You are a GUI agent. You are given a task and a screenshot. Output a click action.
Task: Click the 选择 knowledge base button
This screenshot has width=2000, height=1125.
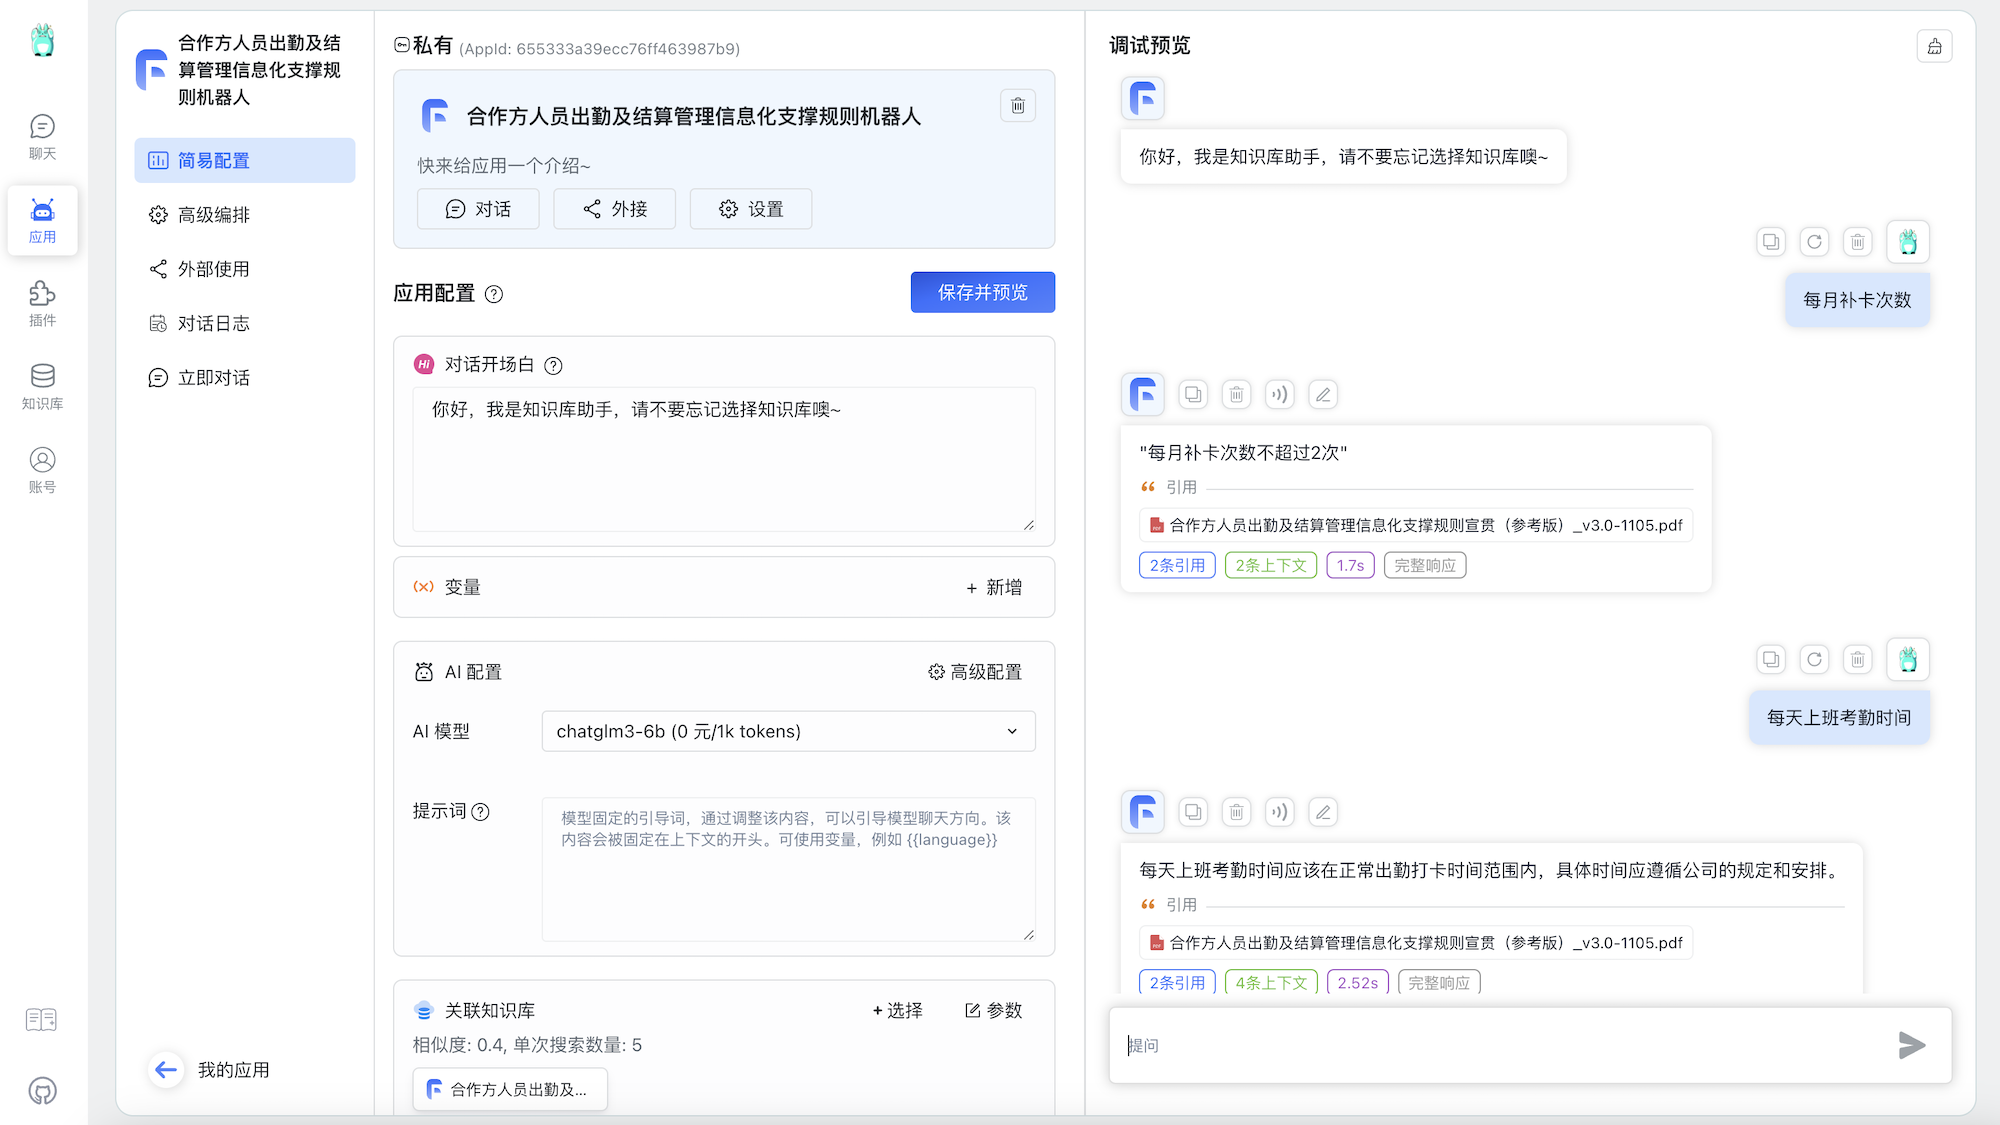pyautogui.click(x=897, y=1010)
